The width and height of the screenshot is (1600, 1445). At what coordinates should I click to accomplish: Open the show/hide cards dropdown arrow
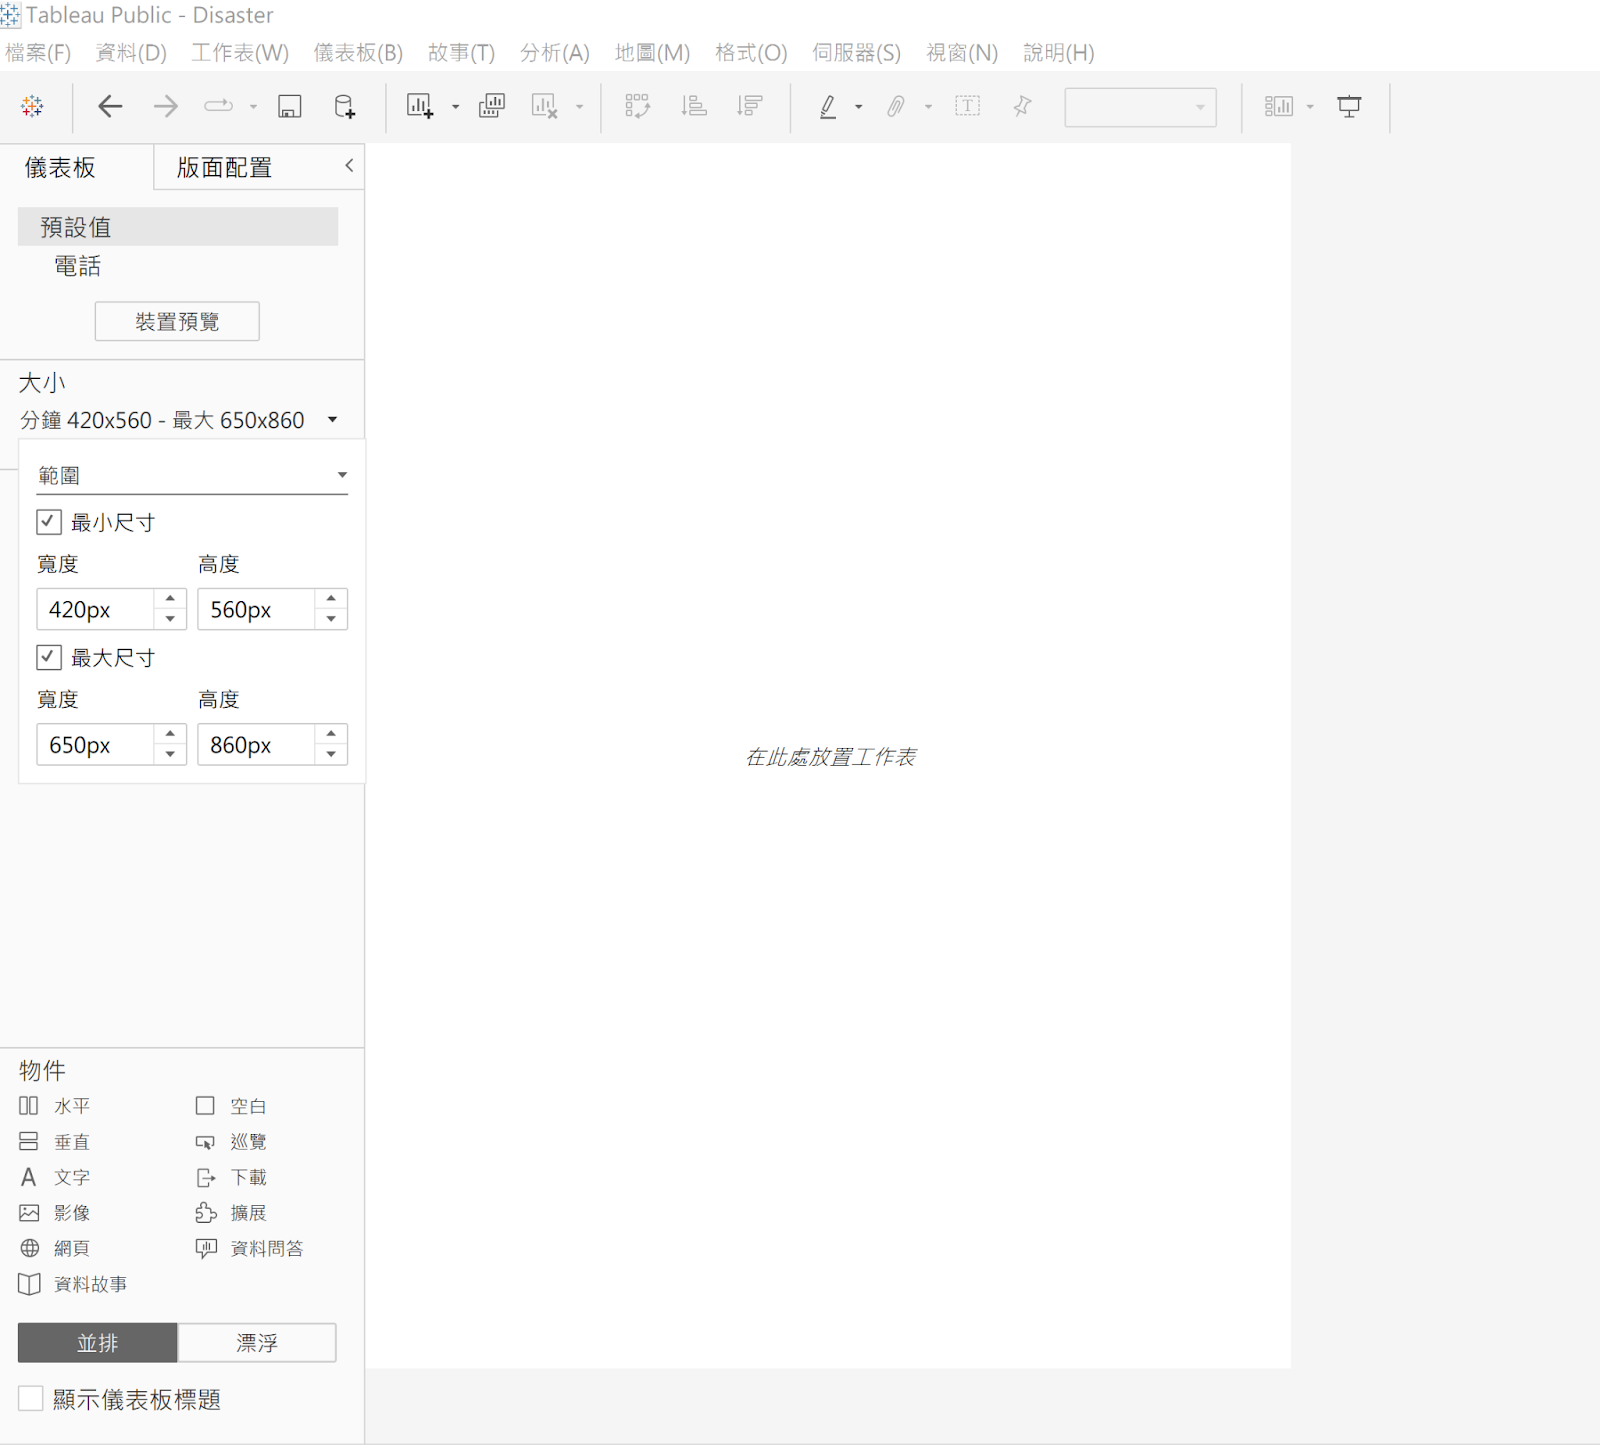(1310, 107)
